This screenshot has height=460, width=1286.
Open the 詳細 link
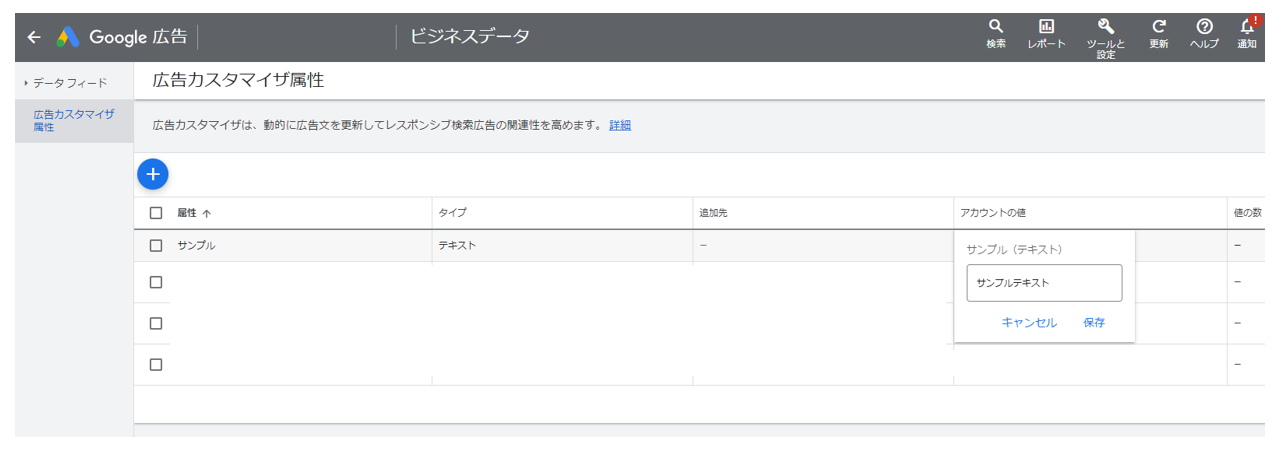(620, 125)
